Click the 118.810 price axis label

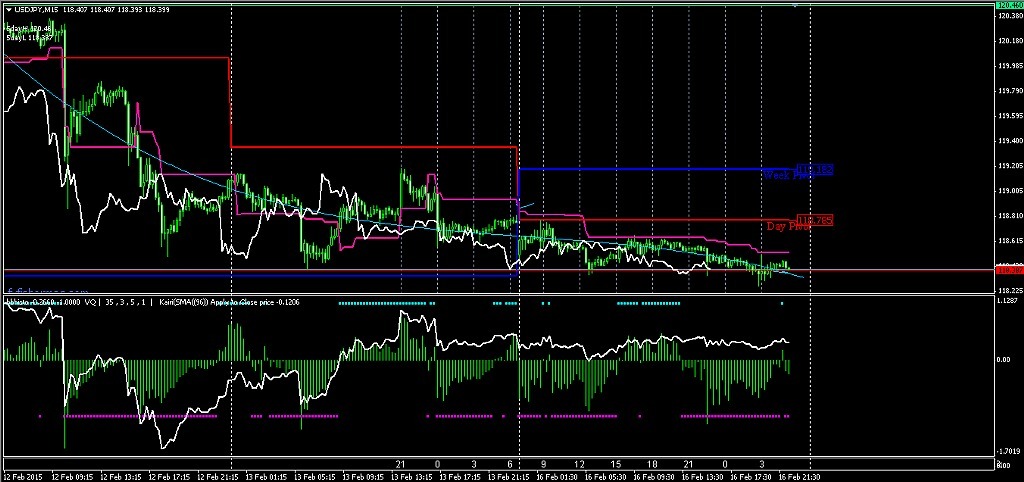point(1009,216)
